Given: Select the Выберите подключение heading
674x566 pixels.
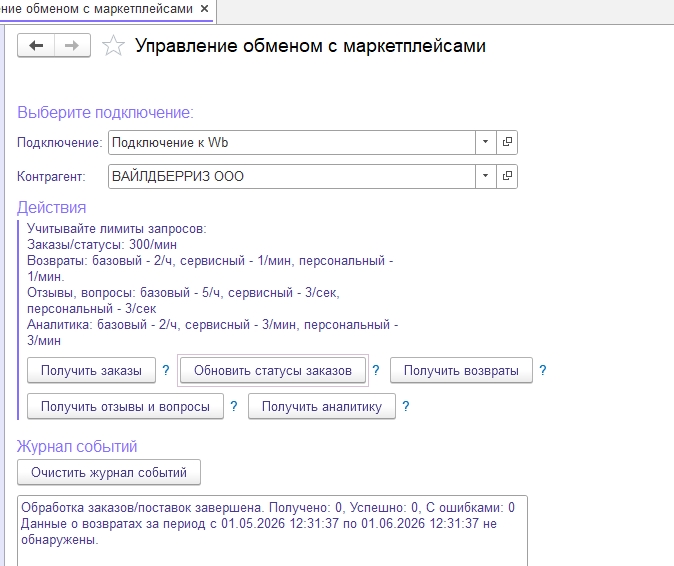Looking at the screenshot, I should click(x=105, y=113).
